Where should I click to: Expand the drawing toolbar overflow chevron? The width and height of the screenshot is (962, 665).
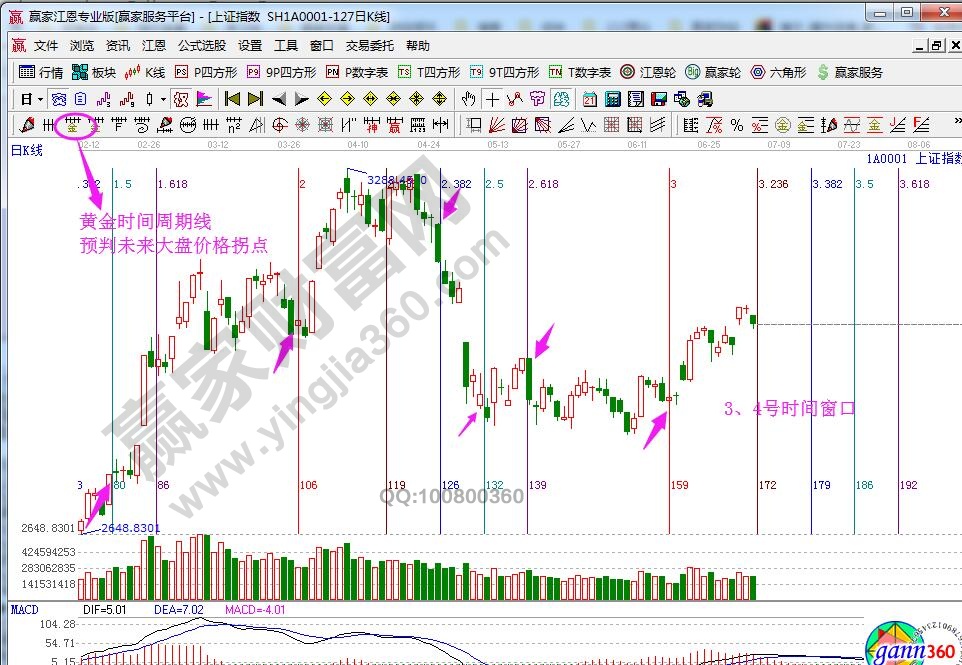(951, 125)
